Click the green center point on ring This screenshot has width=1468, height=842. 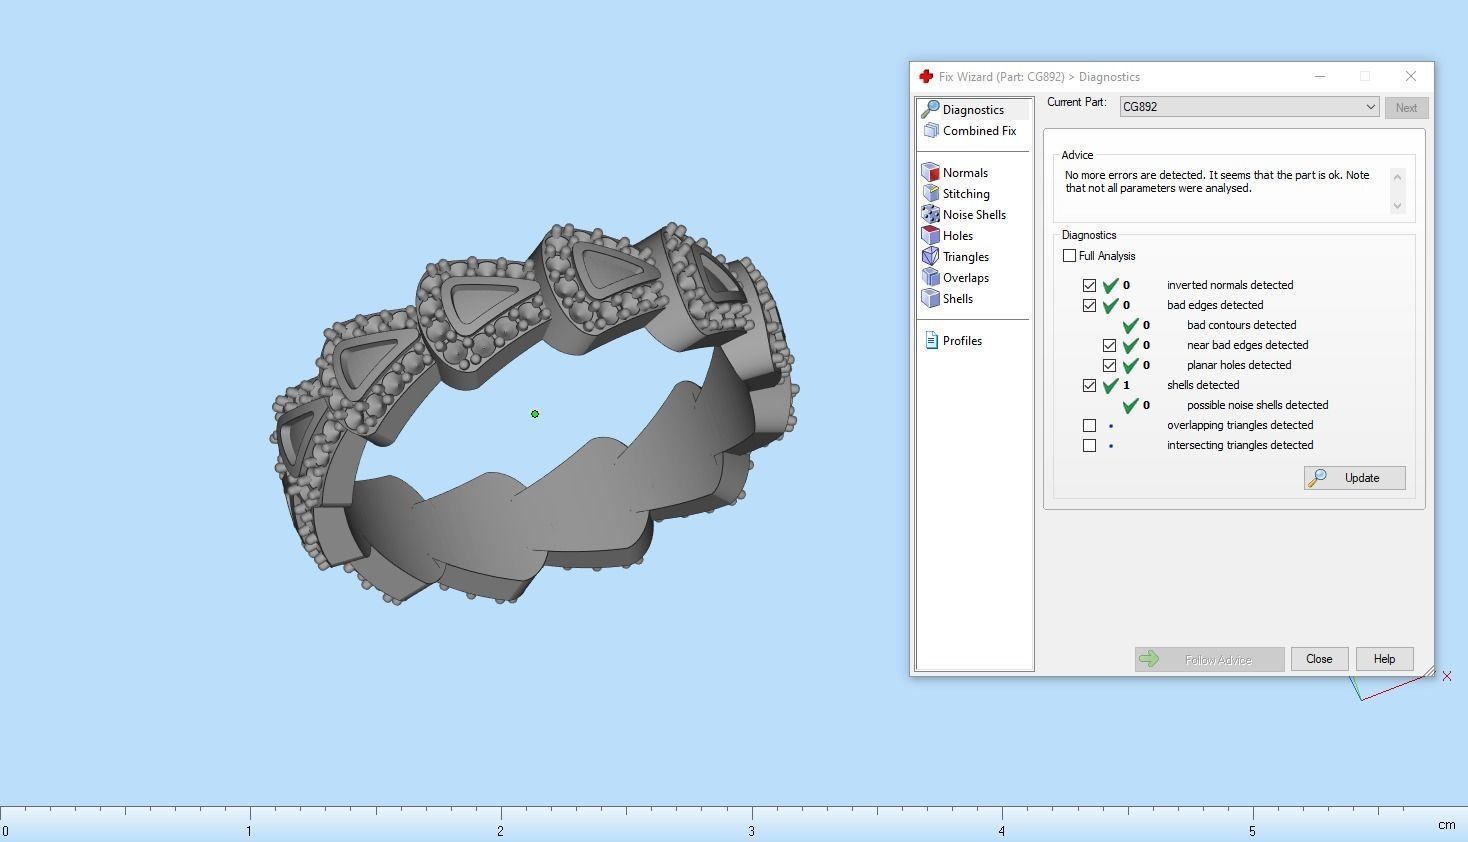[x=535, y=414]
